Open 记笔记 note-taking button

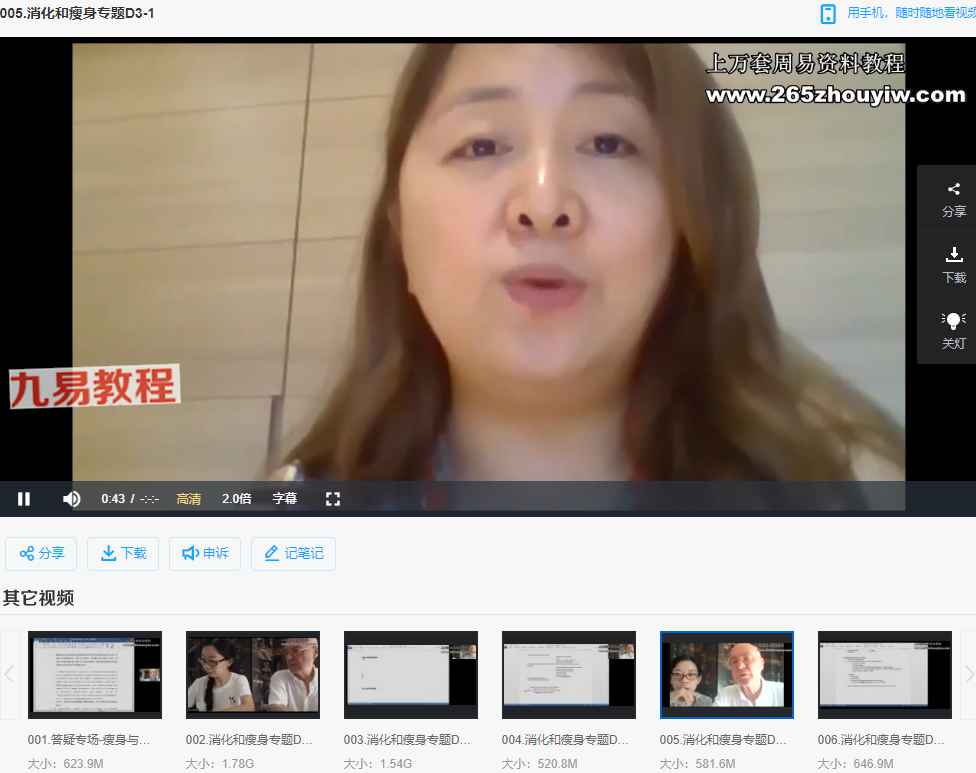tap(293, 553)
